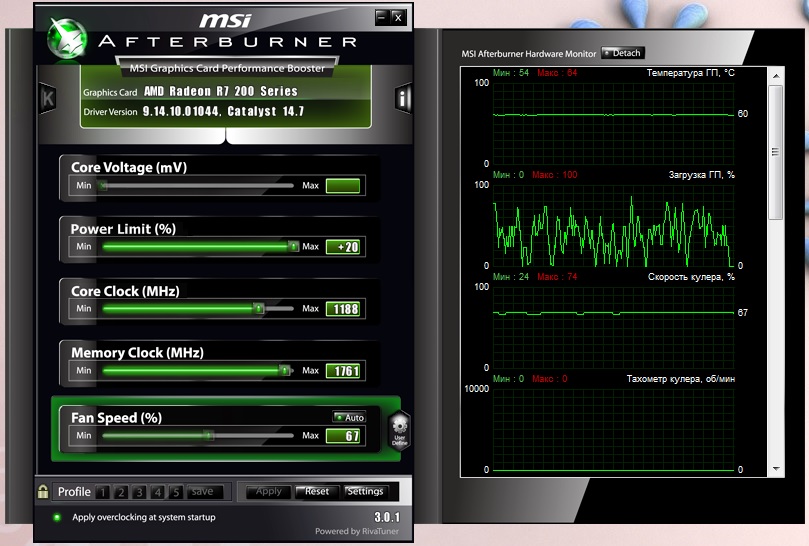Screen dimensions: 809x546
Task: Click the 'Температура ГП, °C' label
Action: pyautogui.click(x=691, y=73)
